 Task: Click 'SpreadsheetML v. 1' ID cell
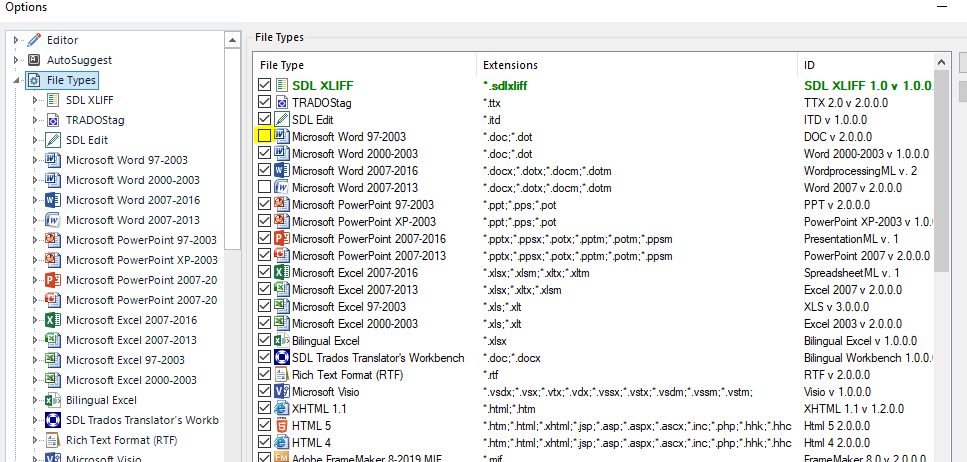(852, 273)
